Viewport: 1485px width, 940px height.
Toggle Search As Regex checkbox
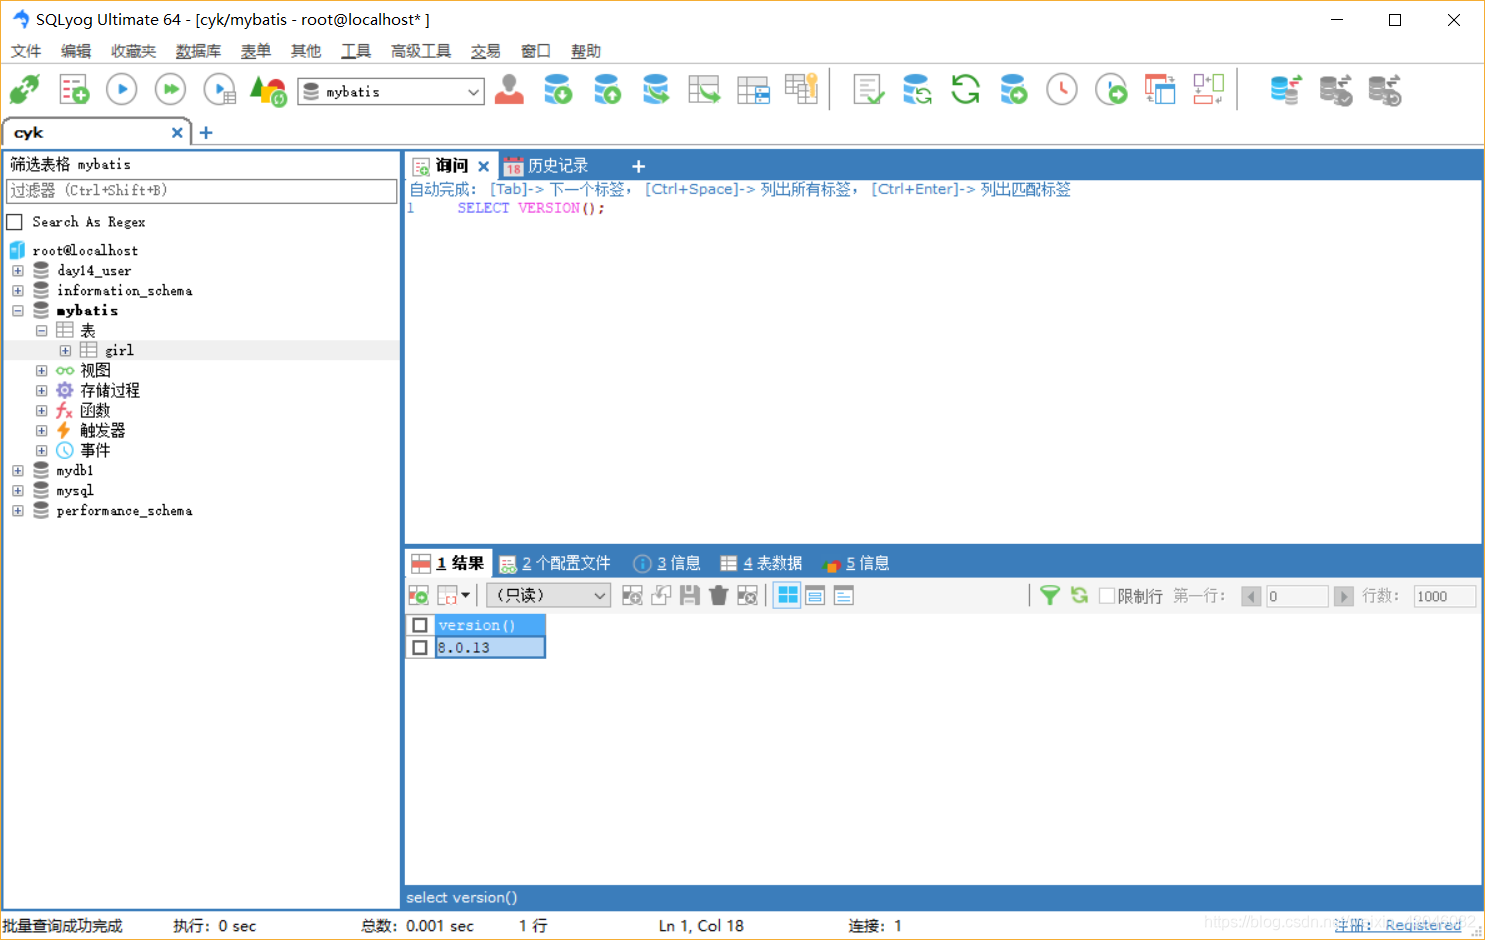15,222
